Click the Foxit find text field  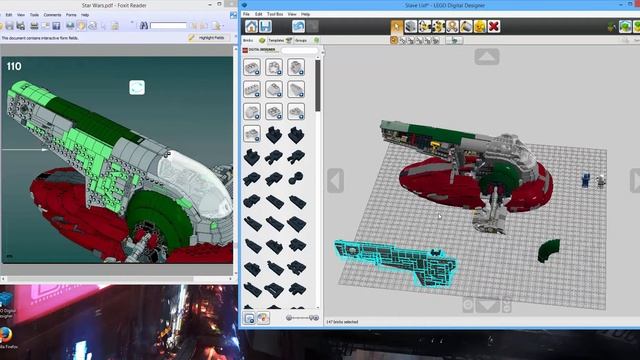click(168, 26)
